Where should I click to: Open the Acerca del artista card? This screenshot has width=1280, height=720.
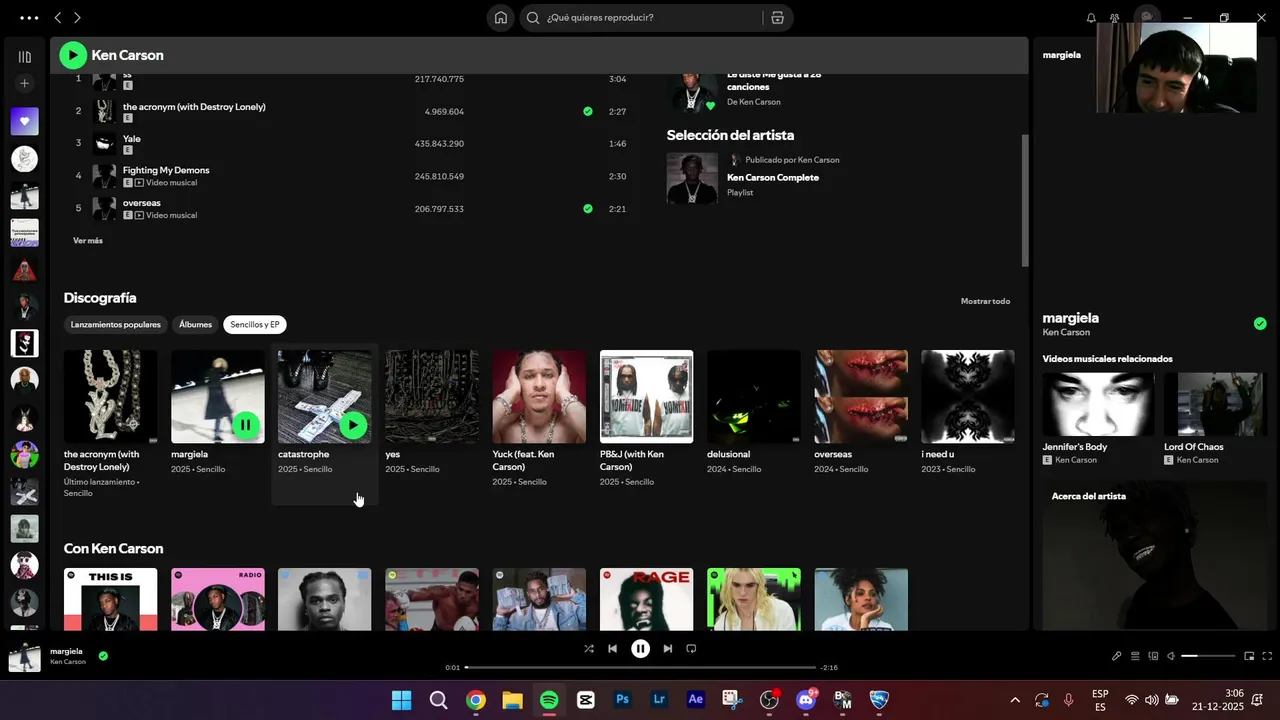[x=1154, y=555]
